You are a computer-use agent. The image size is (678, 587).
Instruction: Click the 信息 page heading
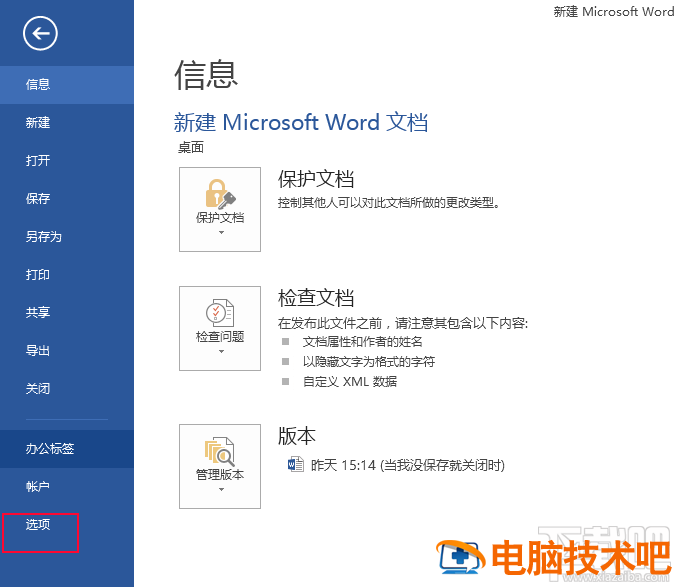coord(206,74)
